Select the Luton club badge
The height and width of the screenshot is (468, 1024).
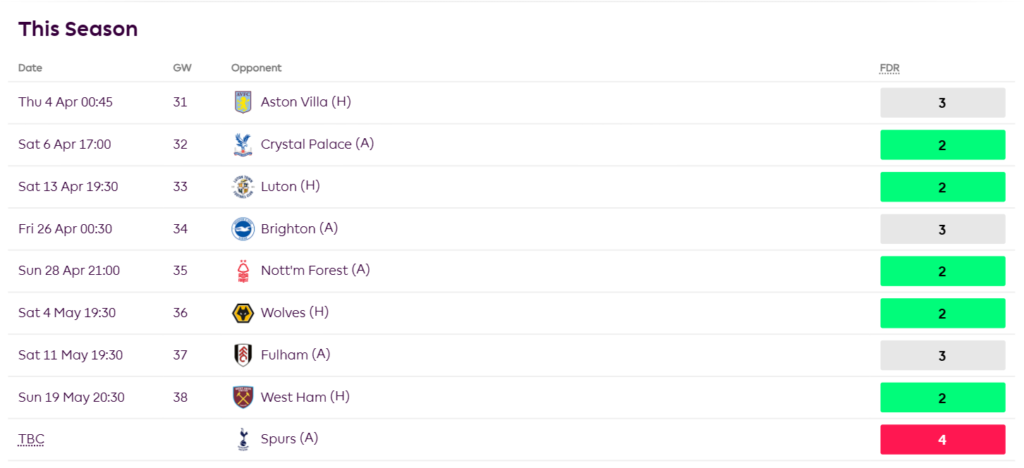243,186
